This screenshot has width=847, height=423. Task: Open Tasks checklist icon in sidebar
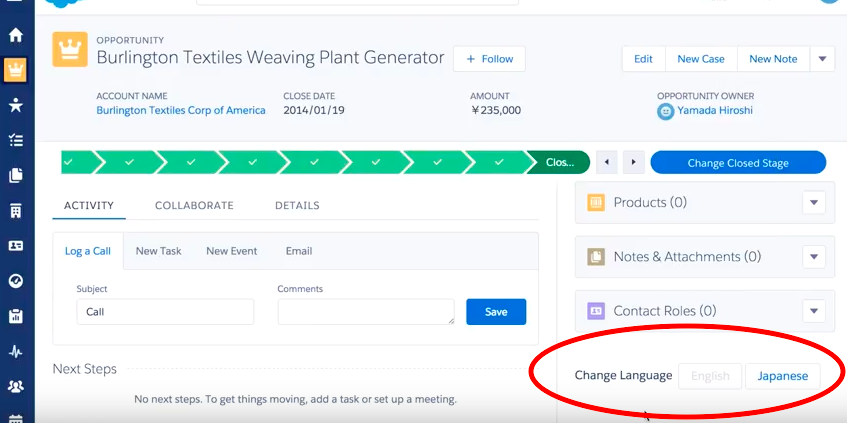pos(16,140)
